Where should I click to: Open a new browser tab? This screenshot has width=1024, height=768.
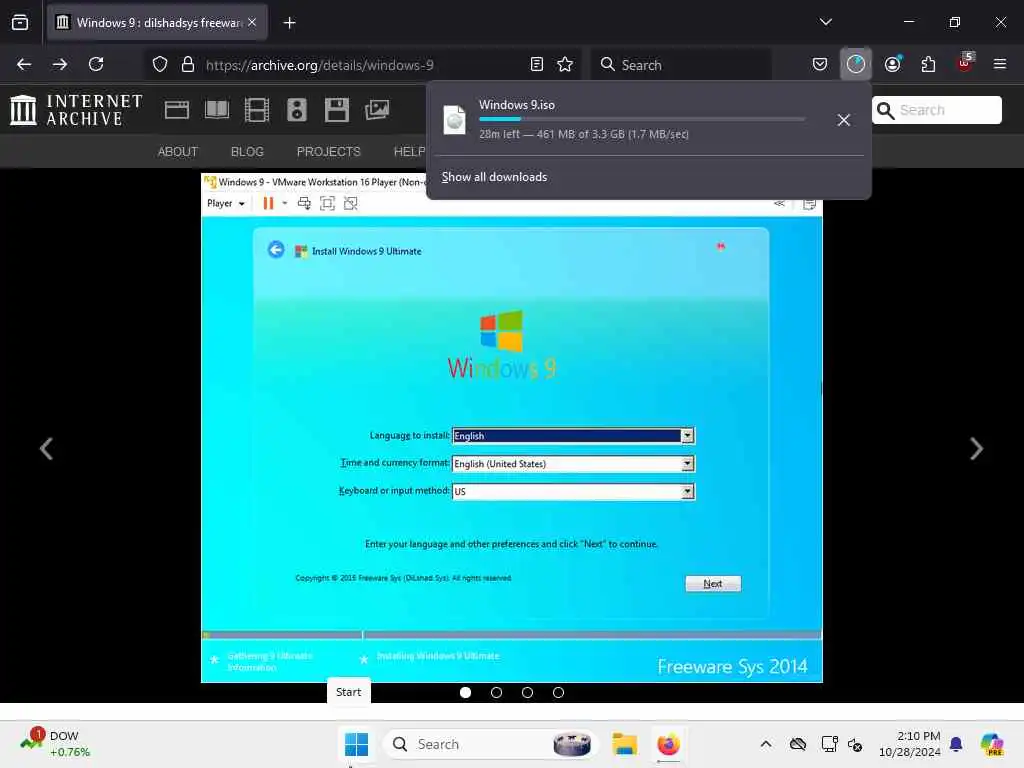289,23
